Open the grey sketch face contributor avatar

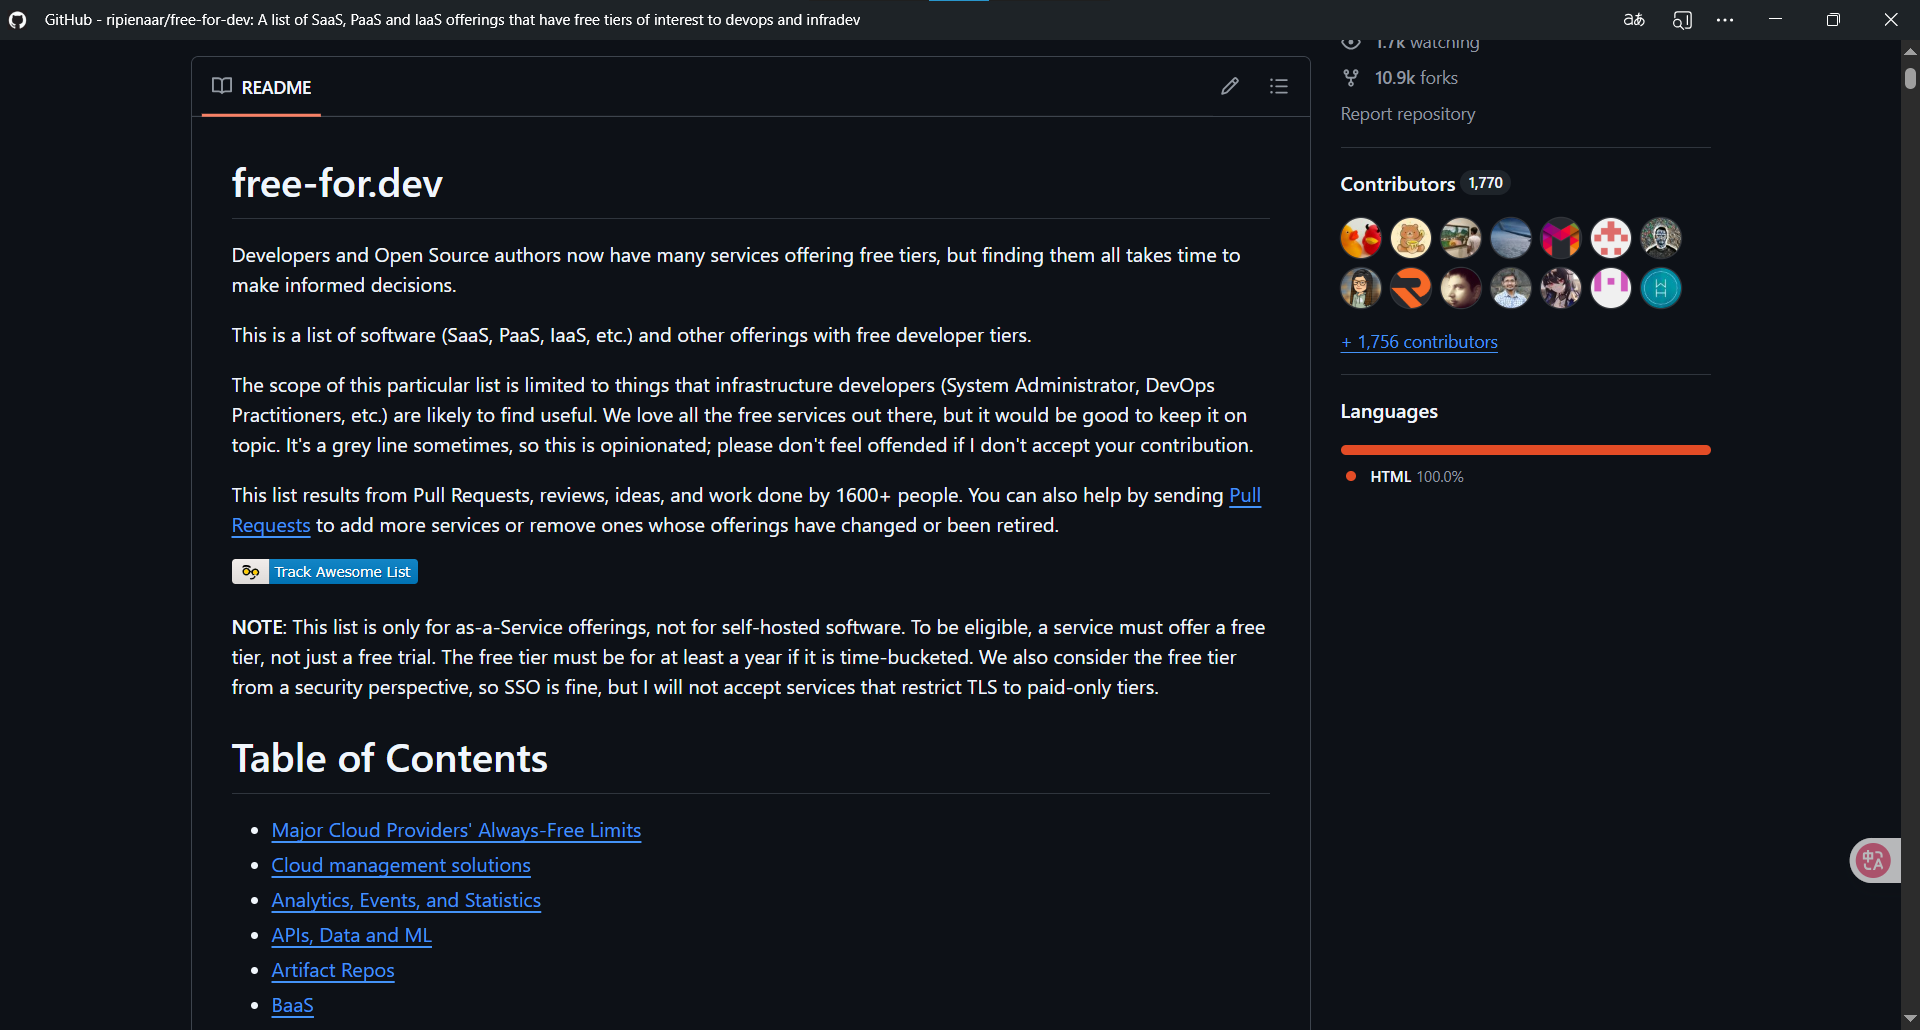coord(1661,238)
